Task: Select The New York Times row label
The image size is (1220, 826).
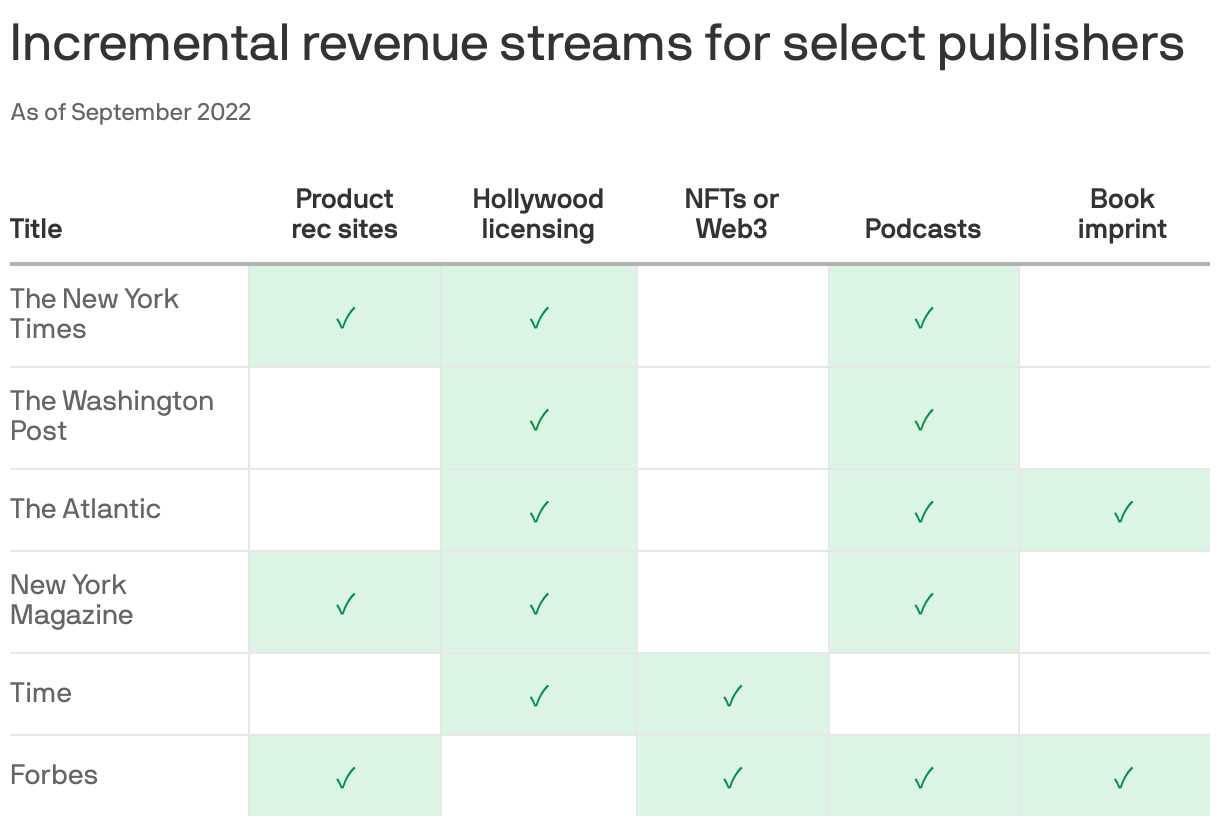Action: point(94,314)
